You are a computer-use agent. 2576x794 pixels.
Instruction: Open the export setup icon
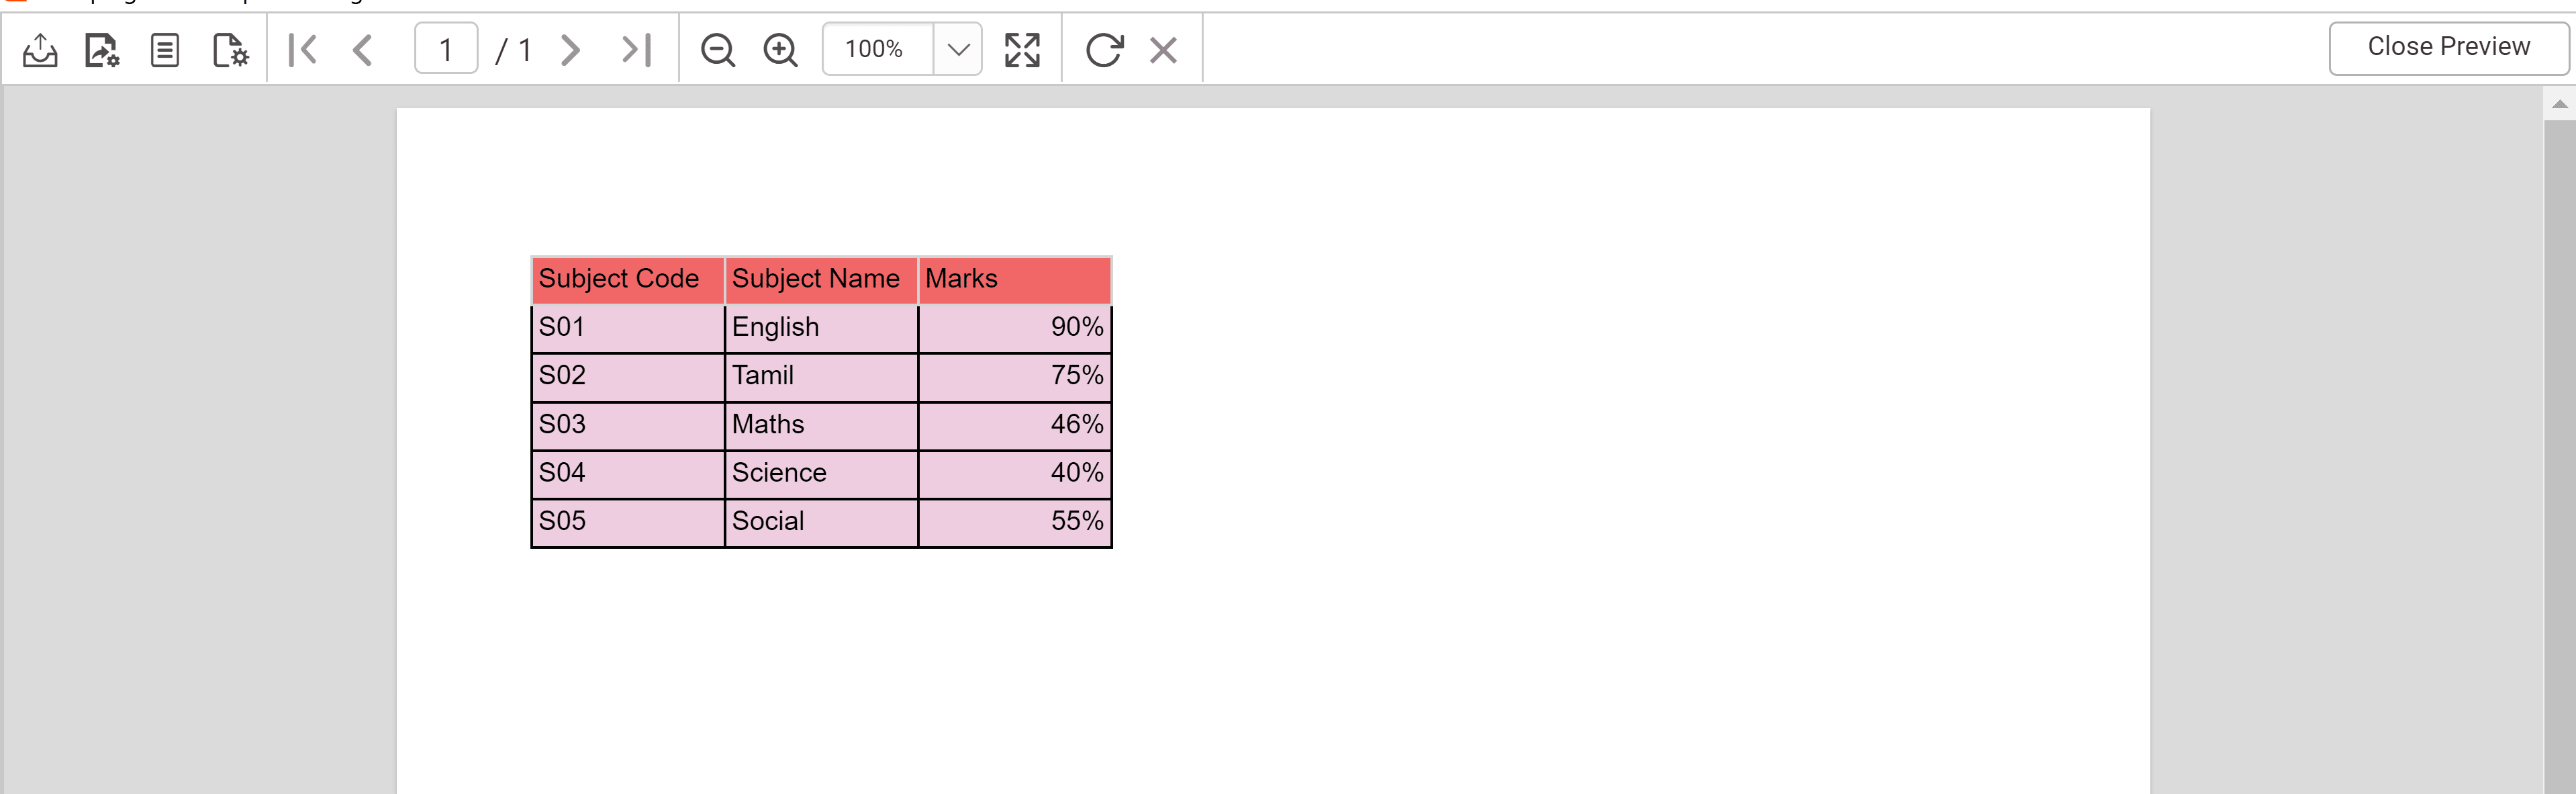(x=102, y=50)
